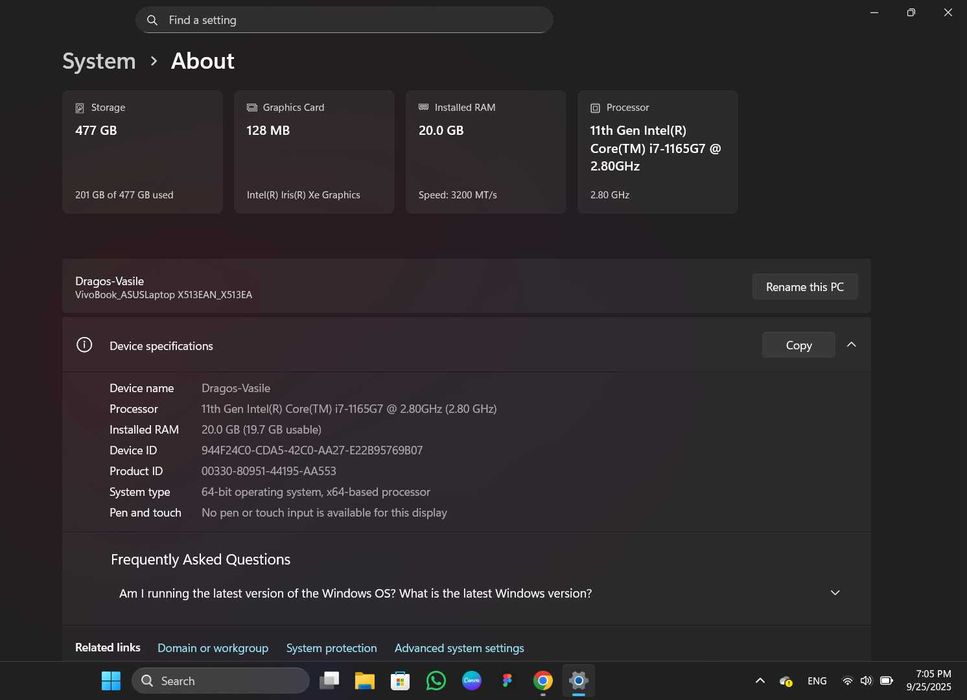Click the Device name value Dragos-Vasile
Screen dimensions: 967x700
coord(236,388)
